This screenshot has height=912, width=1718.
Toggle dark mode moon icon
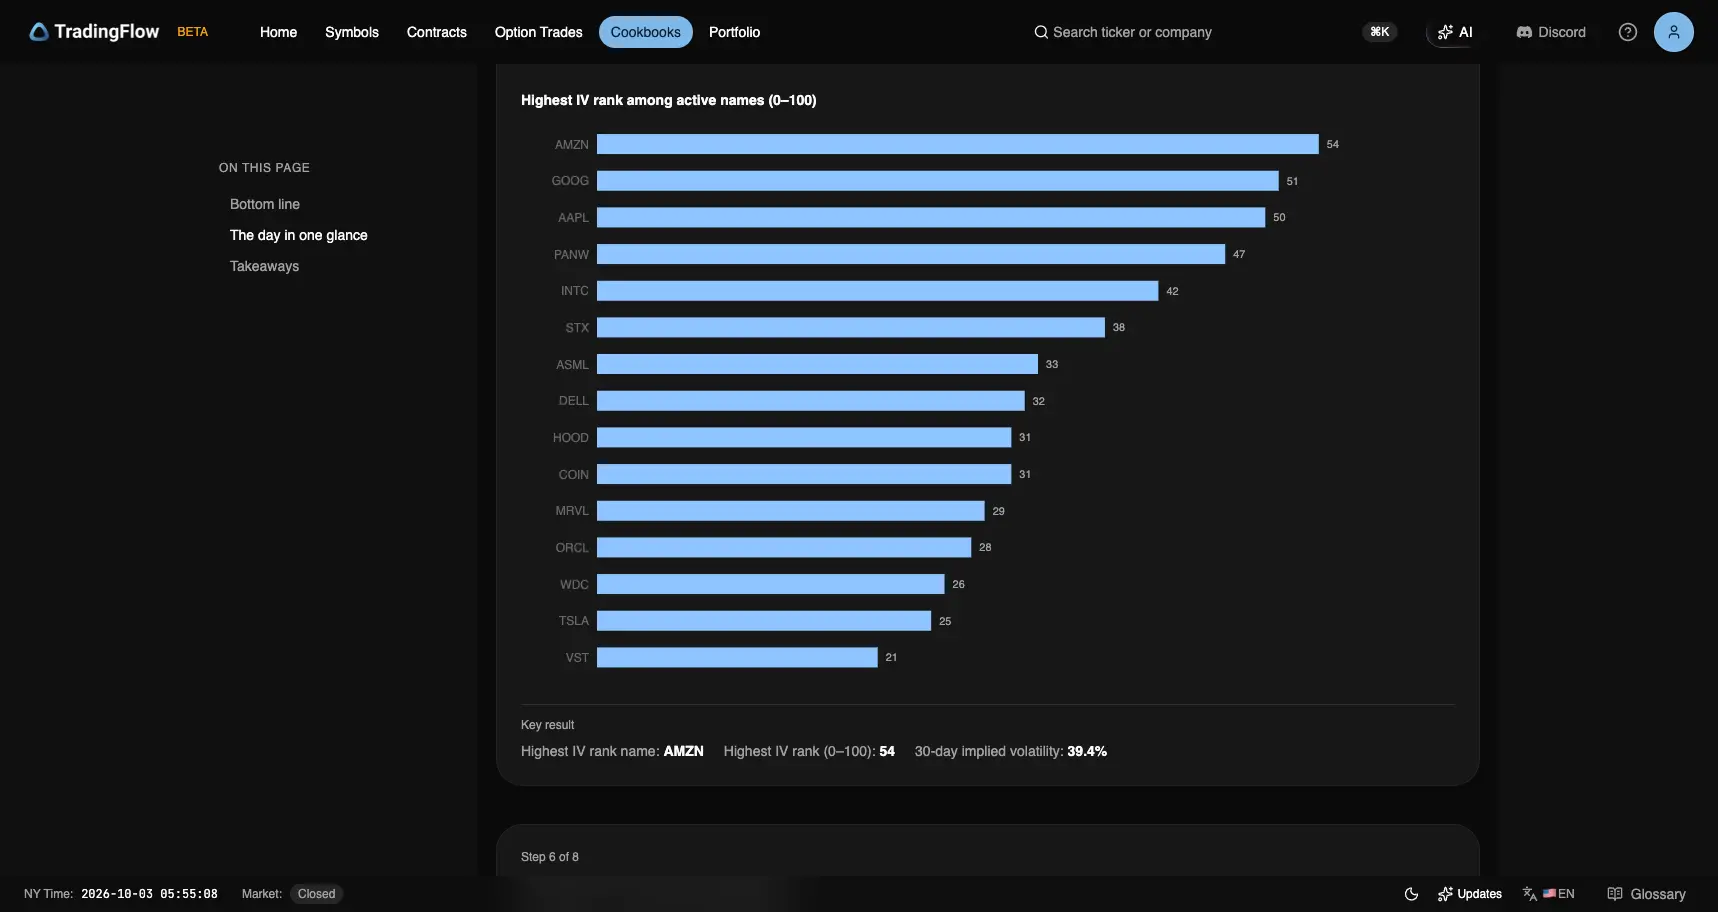1411,894
